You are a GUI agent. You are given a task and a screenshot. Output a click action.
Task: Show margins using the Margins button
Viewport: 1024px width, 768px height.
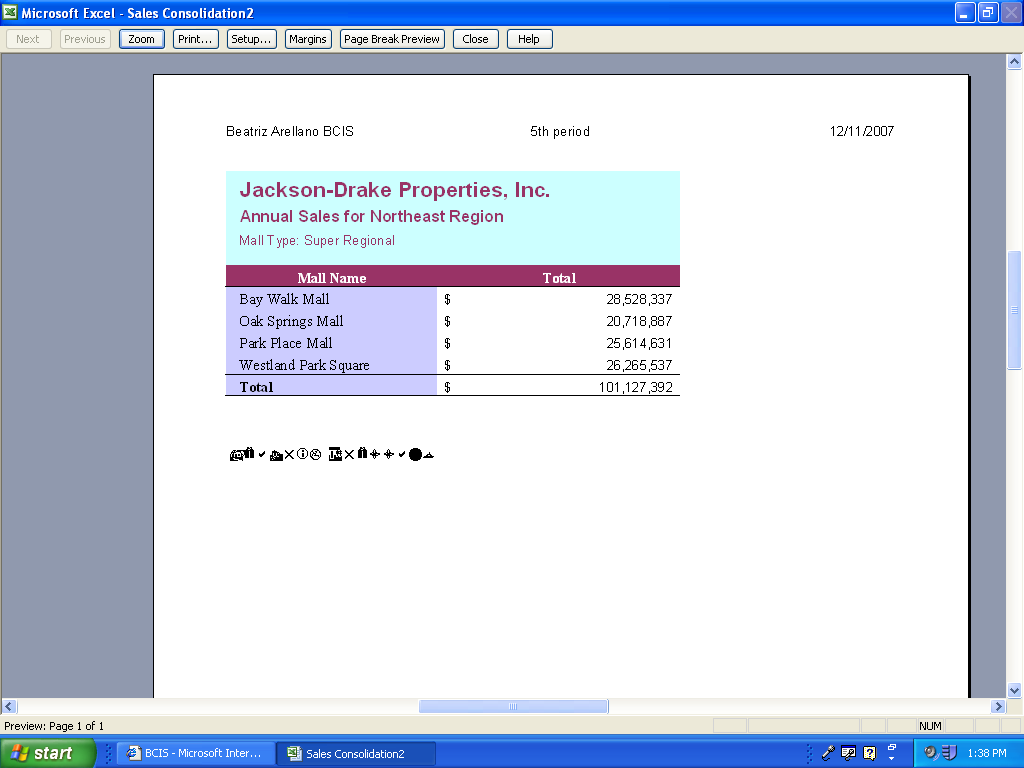click(308, 39)
